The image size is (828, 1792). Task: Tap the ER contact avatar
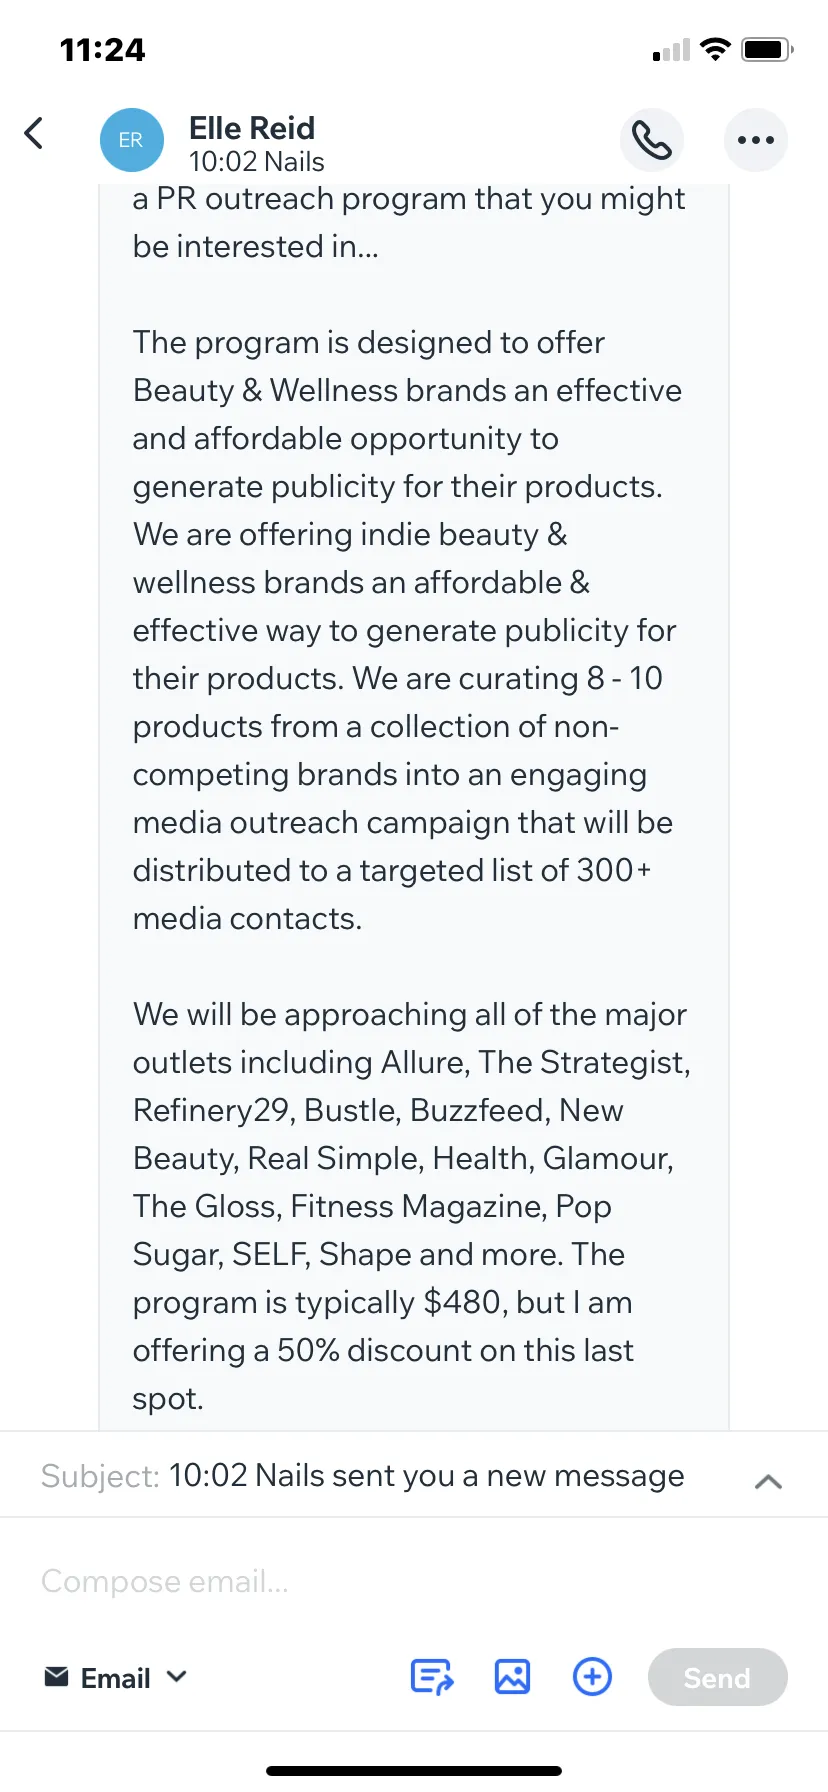click(x=132, y=140)
